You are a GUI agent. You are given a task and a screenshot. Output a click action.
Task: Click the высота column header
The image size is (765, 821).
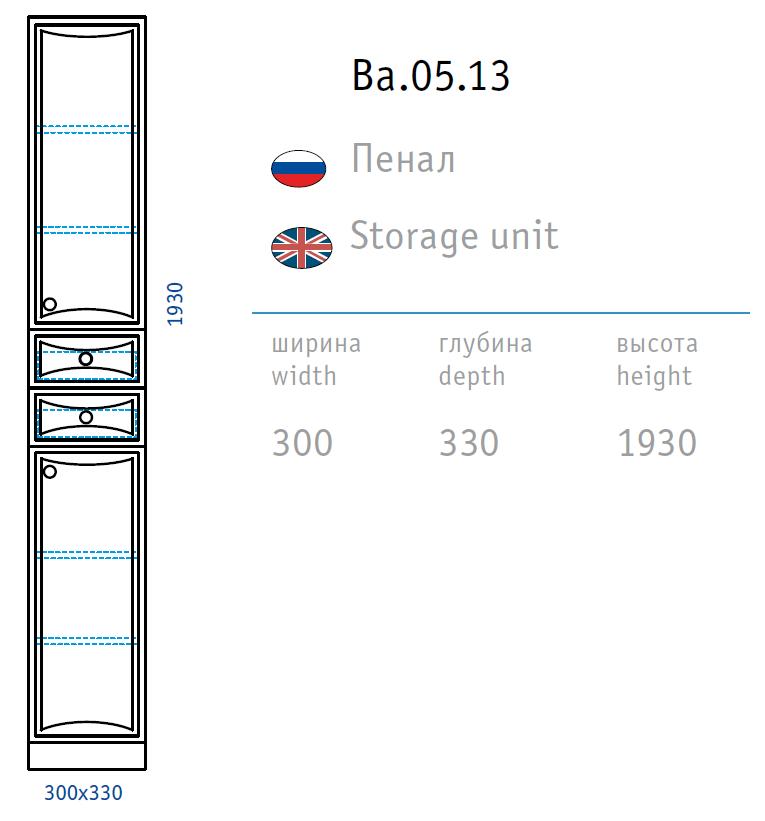[x=656, y=345]
